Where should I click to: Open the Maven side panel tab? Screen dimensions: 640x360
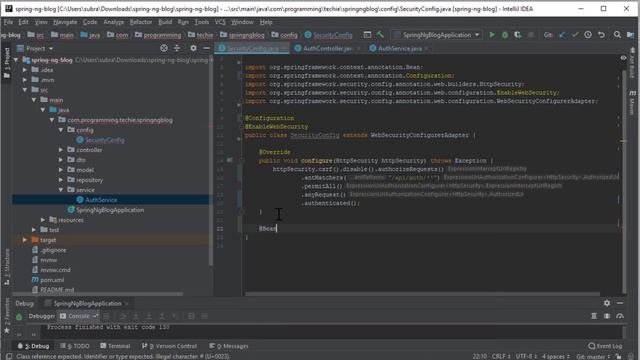coord(632,102)
